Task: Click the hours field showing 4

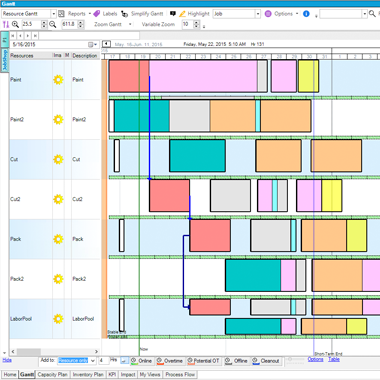Action: [x=104, y=361]
